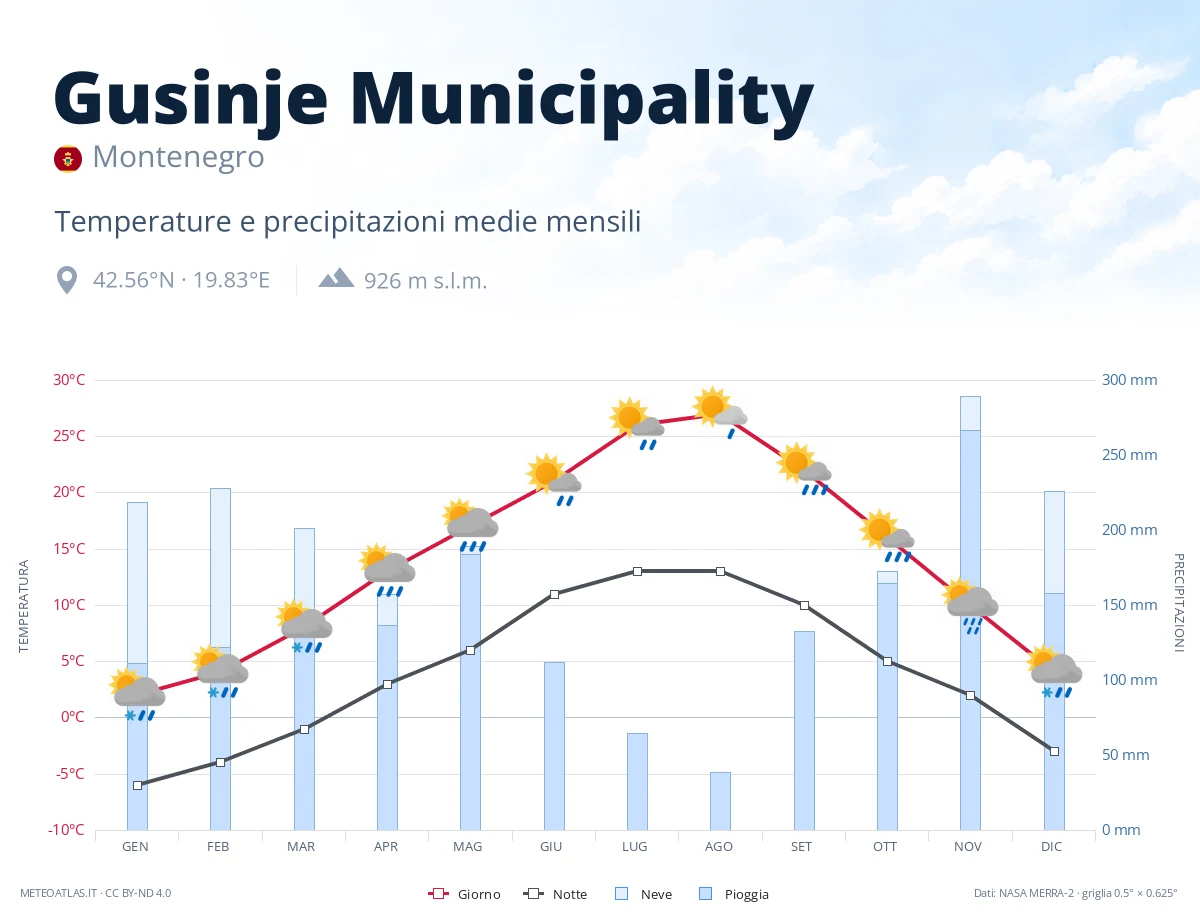Screen dimensions: 1200x920
Task: Click the AGO month label
Action: click(718, 847)
